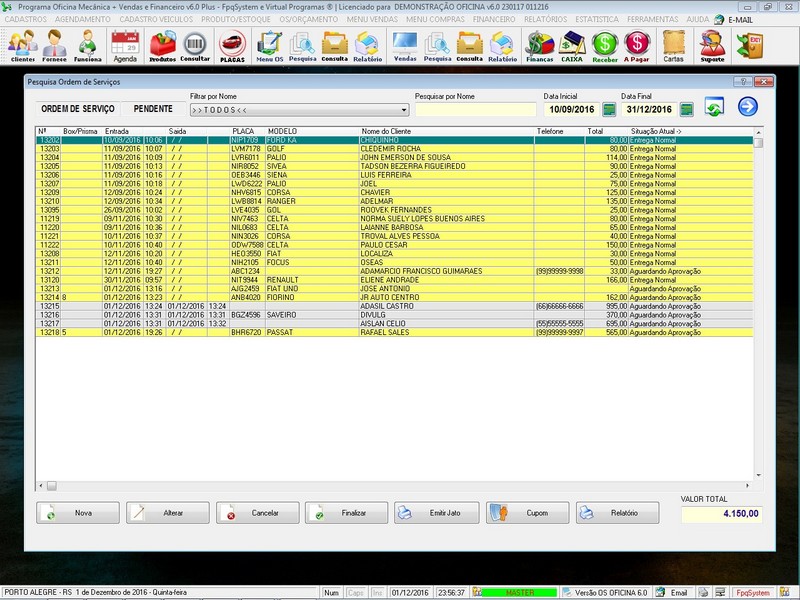Open the Finanças icon

point(540,46)
